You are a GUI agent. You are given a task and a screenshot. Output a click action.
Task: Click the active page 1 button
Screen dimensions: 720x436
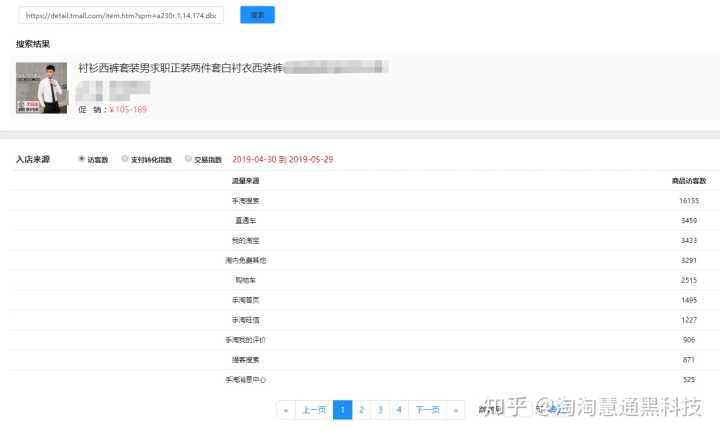coord(342,409)
